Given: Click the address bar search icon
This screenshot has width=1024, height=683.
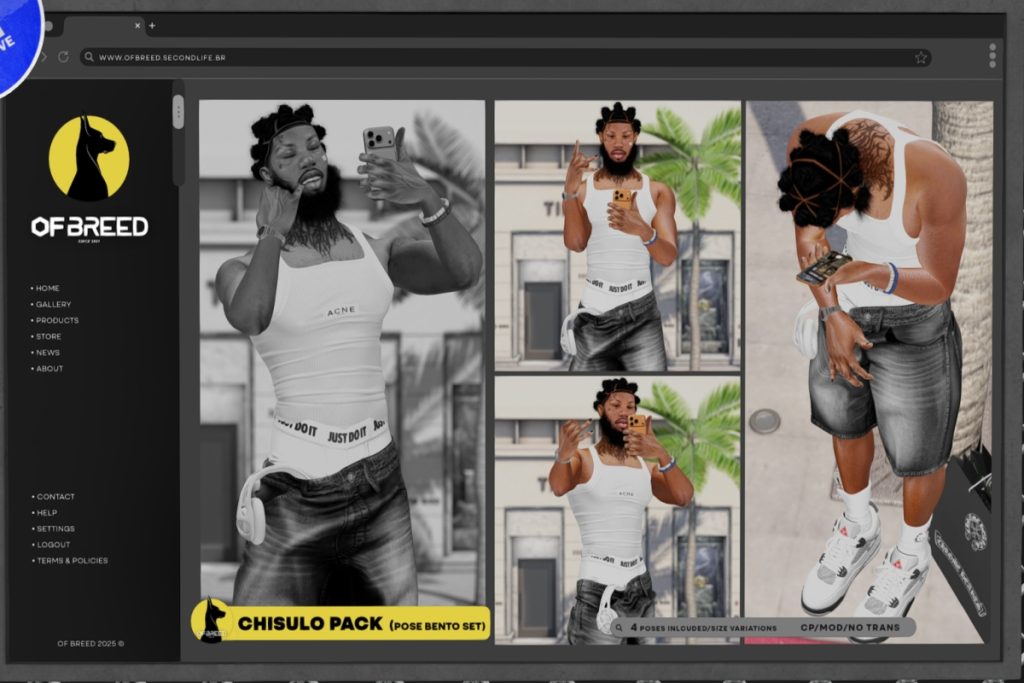Looking at the screenshot, I should coord(89,57).
